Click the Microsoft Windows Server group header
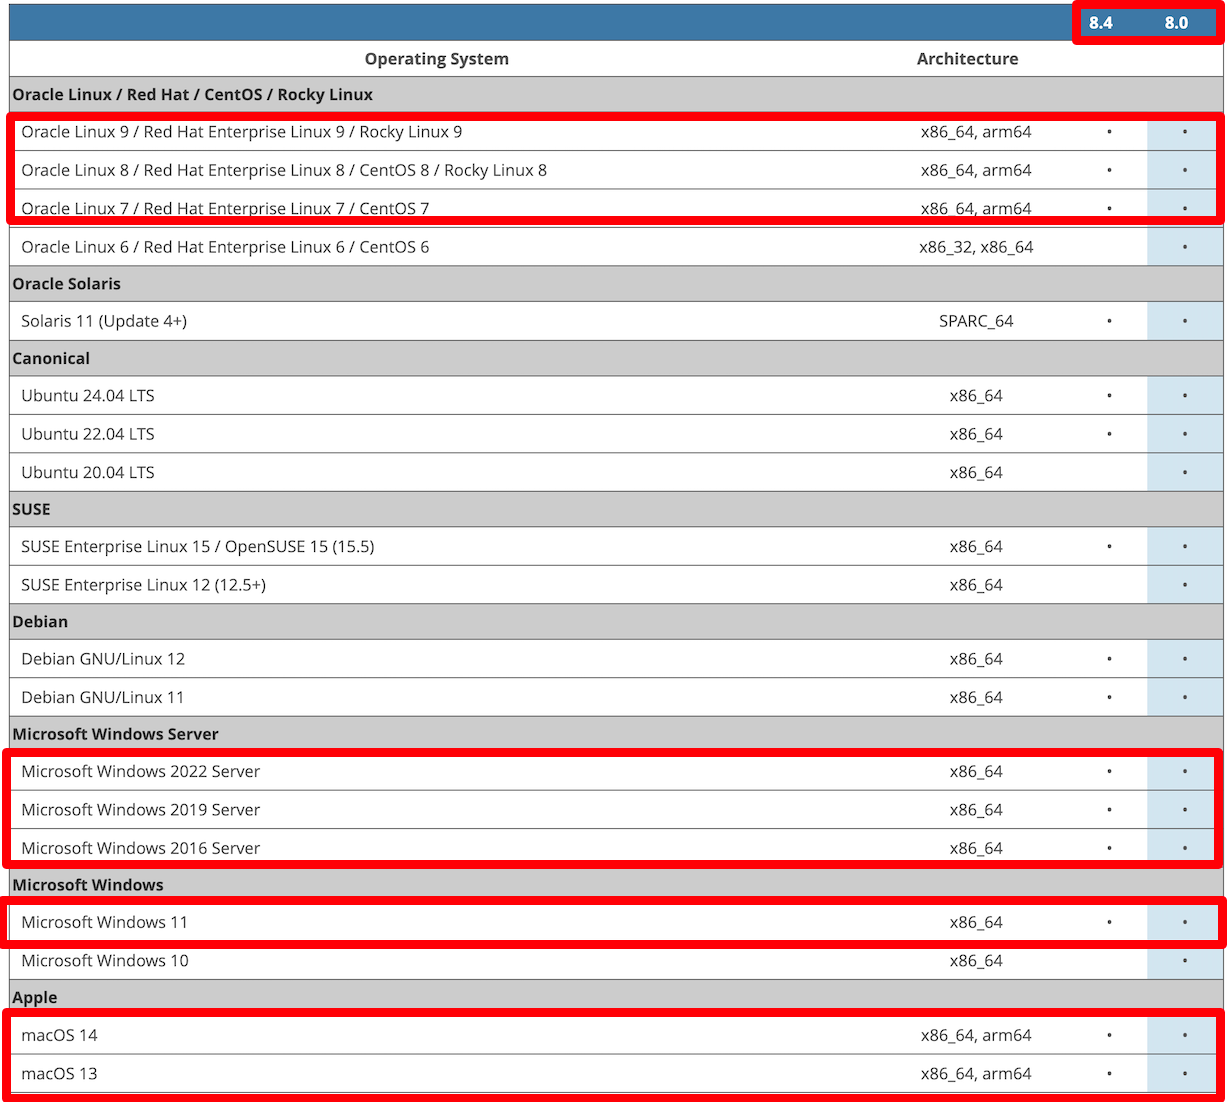 (x=616, y=734)
